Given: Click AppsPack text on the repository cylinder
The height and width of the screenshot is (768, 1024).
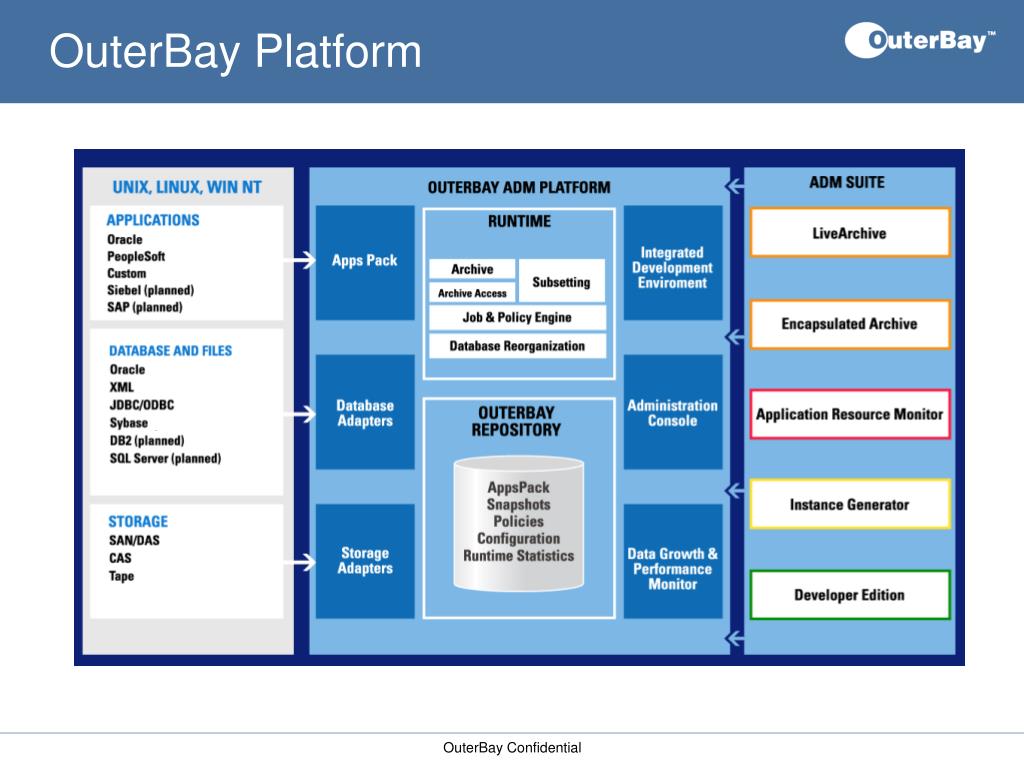Looking at the screenshot, I should click(x=519, y=488).
